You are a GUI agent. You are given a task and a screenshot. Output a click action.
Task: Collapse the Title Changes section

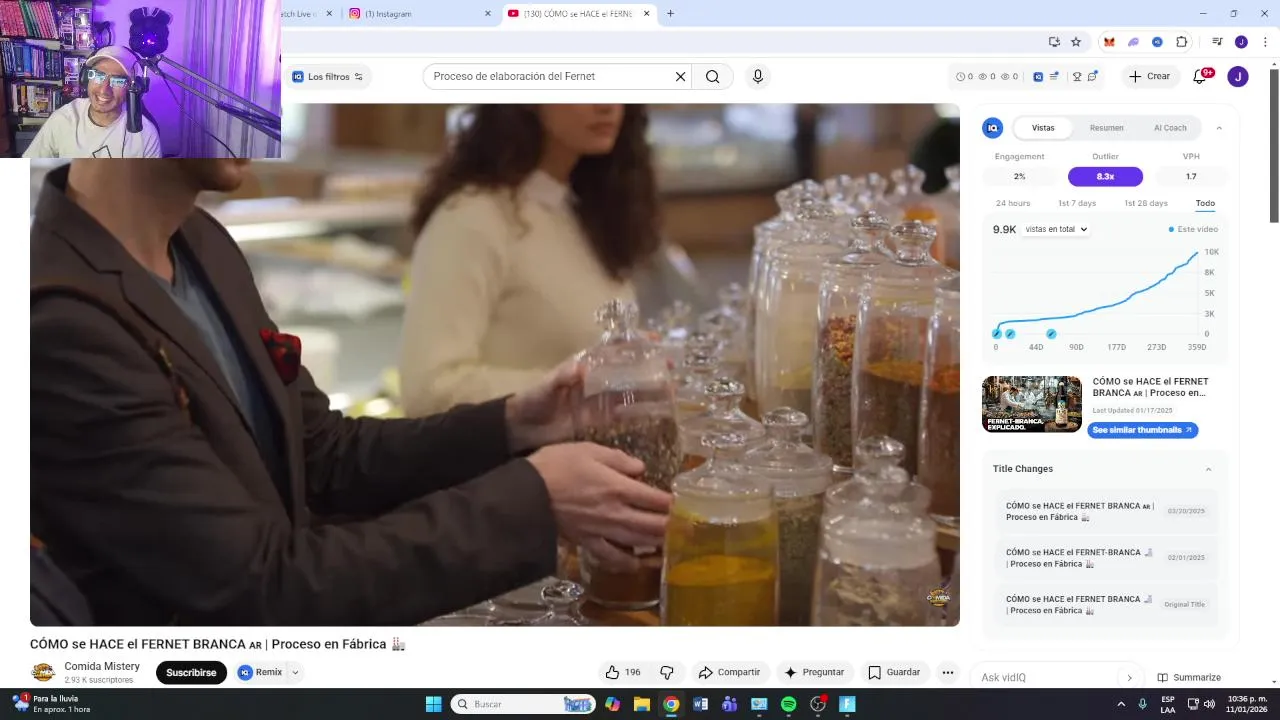[1208, 469]
